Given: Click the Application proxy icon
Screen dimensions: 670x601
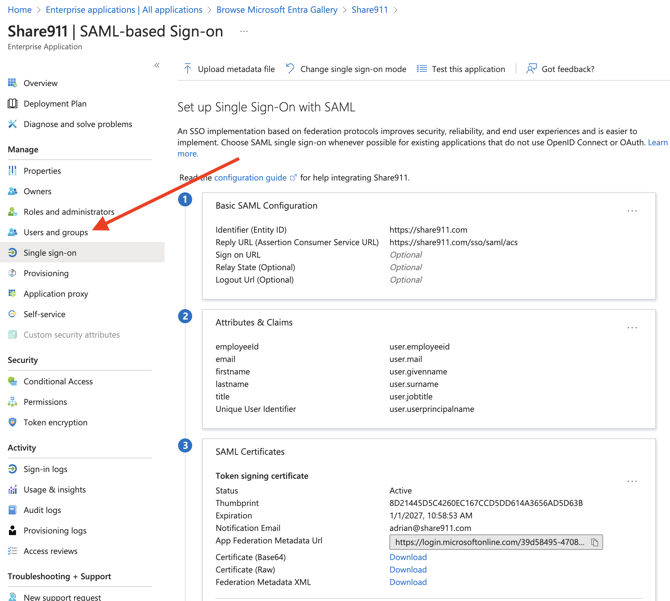Looking at the screenshot, I should point(12,293).
